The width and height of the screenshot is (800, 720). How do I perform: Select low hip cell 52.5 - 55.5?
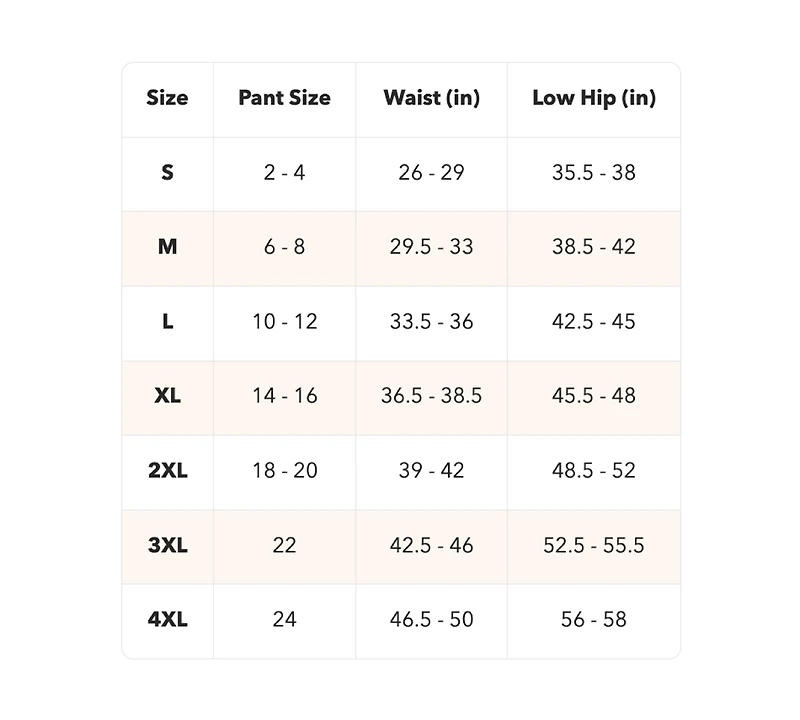coord(594,545)
